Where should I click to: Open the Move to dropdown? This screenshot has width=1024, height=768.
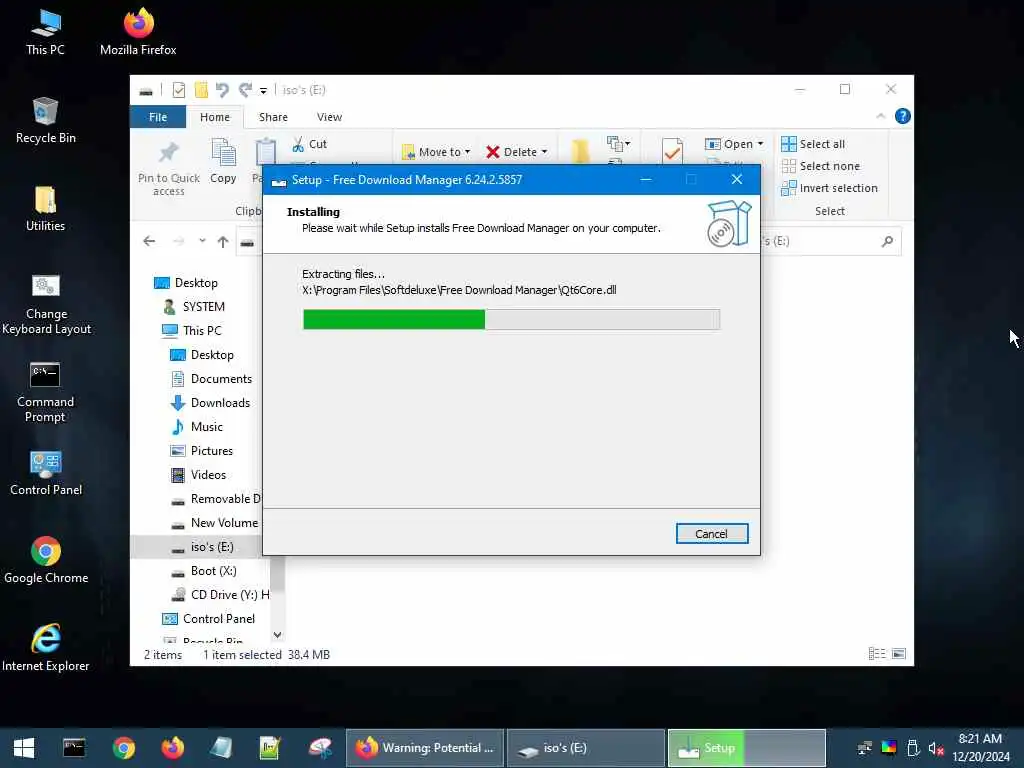click(436, 152)
